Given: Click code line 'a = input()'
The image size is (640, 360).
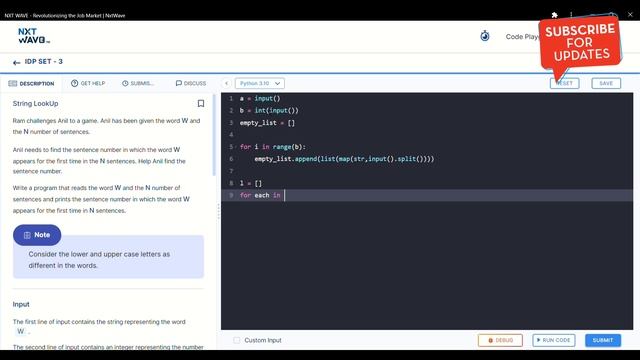Looking at the screenshot, I should point(260,98).
